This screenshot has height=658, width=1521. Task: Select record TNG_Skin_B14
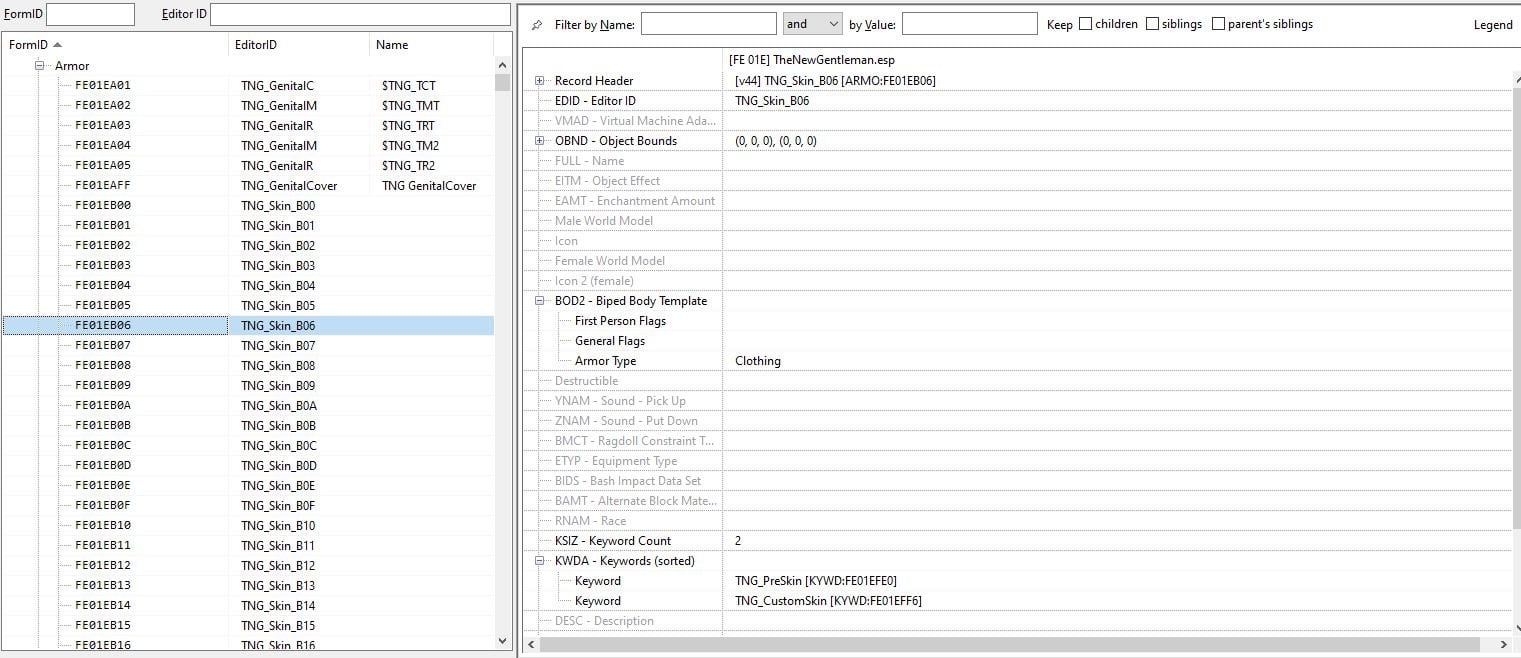point(248,606)
